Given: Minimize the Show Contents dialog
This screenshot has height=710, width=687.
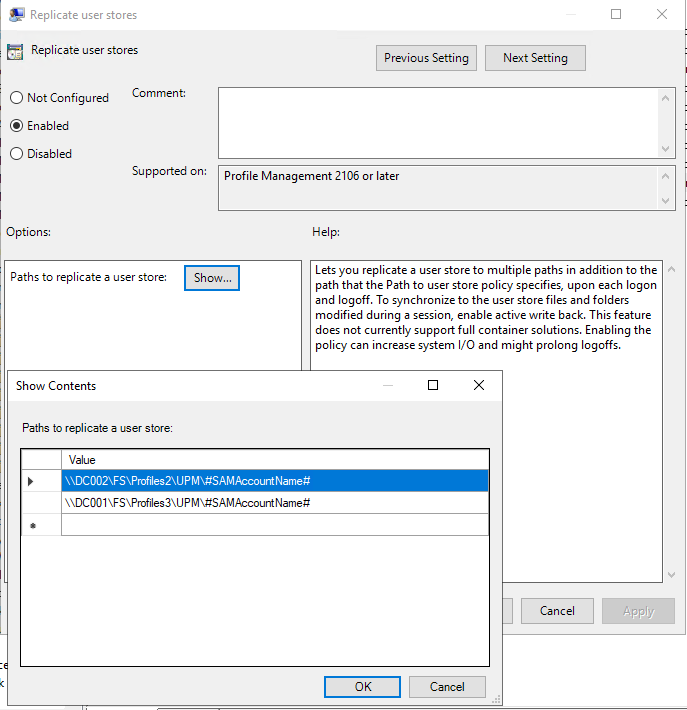Looking at the screenshot, I should click(387, 385).
